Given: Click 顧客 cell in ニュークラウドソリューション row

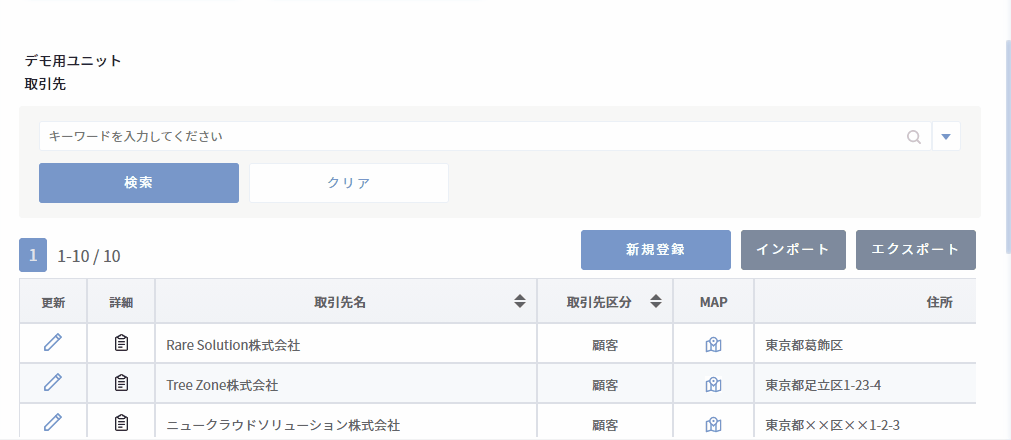Looking at the screenshot, I should tap(605, 423).
